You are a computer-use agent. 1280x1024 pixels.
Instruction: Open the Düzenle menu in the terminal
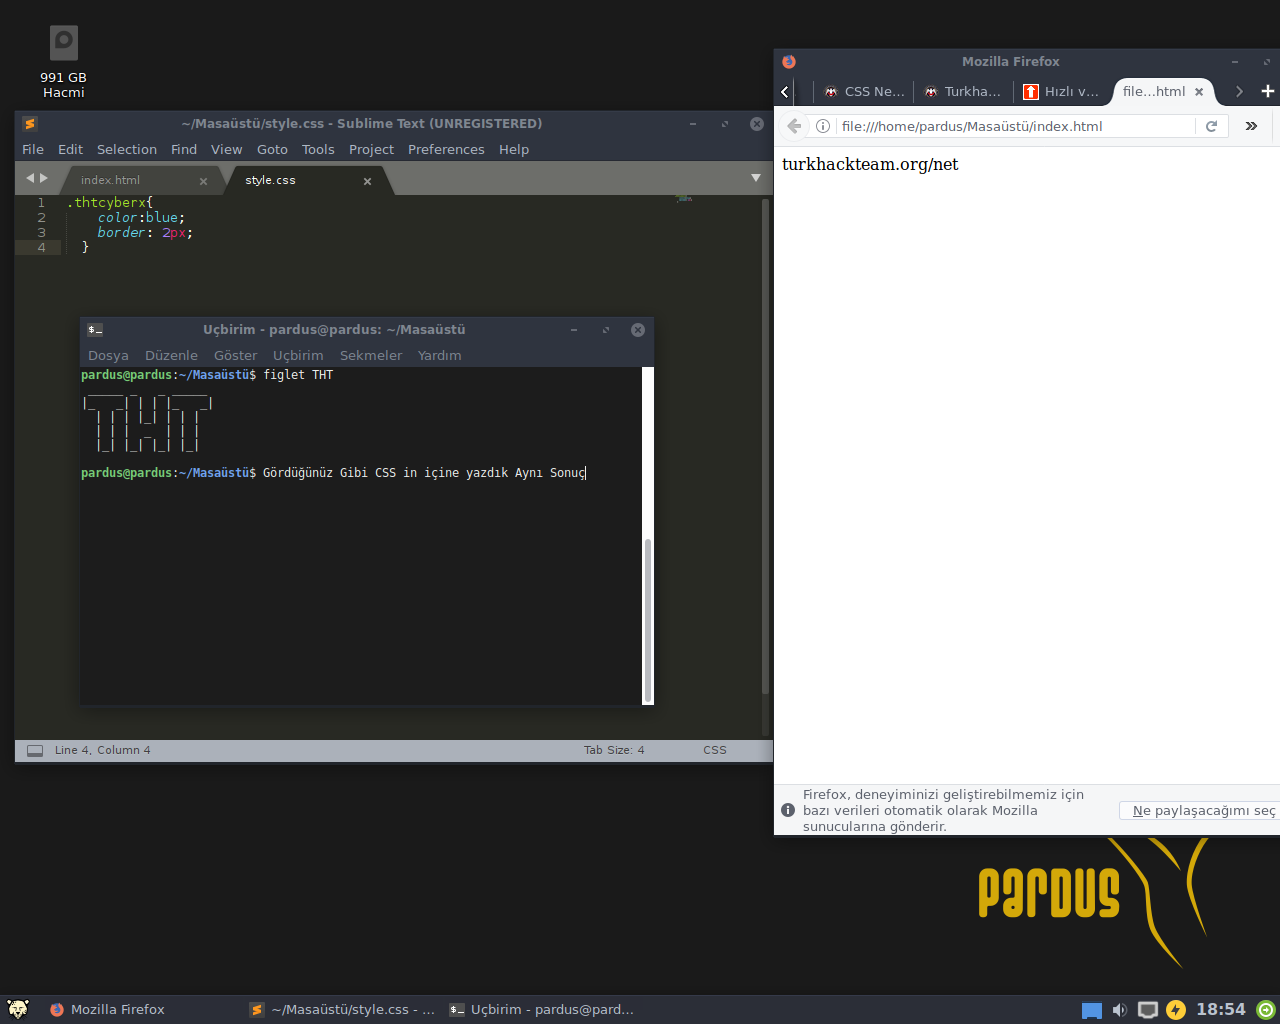[x=171, y=355]
